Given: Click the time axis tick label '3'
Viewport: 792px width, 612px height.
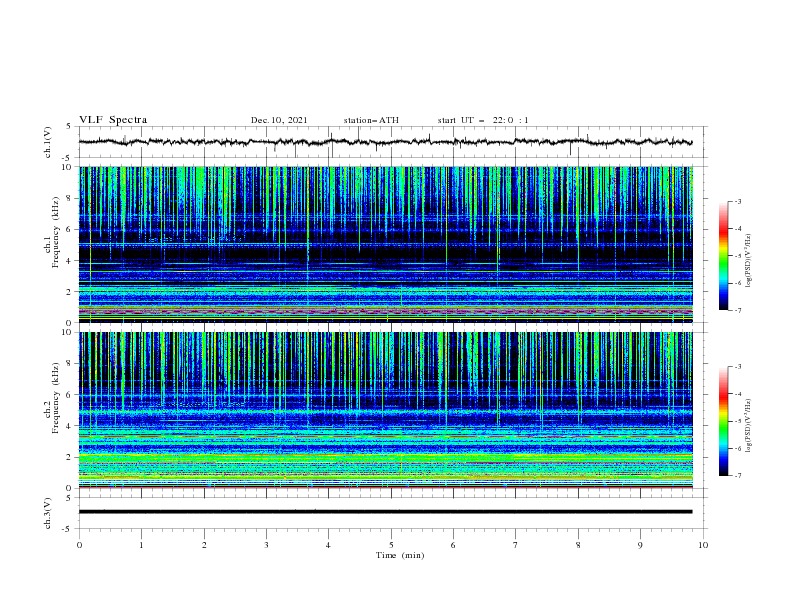Looking at the screenshot, I should (x=266, y=545).
